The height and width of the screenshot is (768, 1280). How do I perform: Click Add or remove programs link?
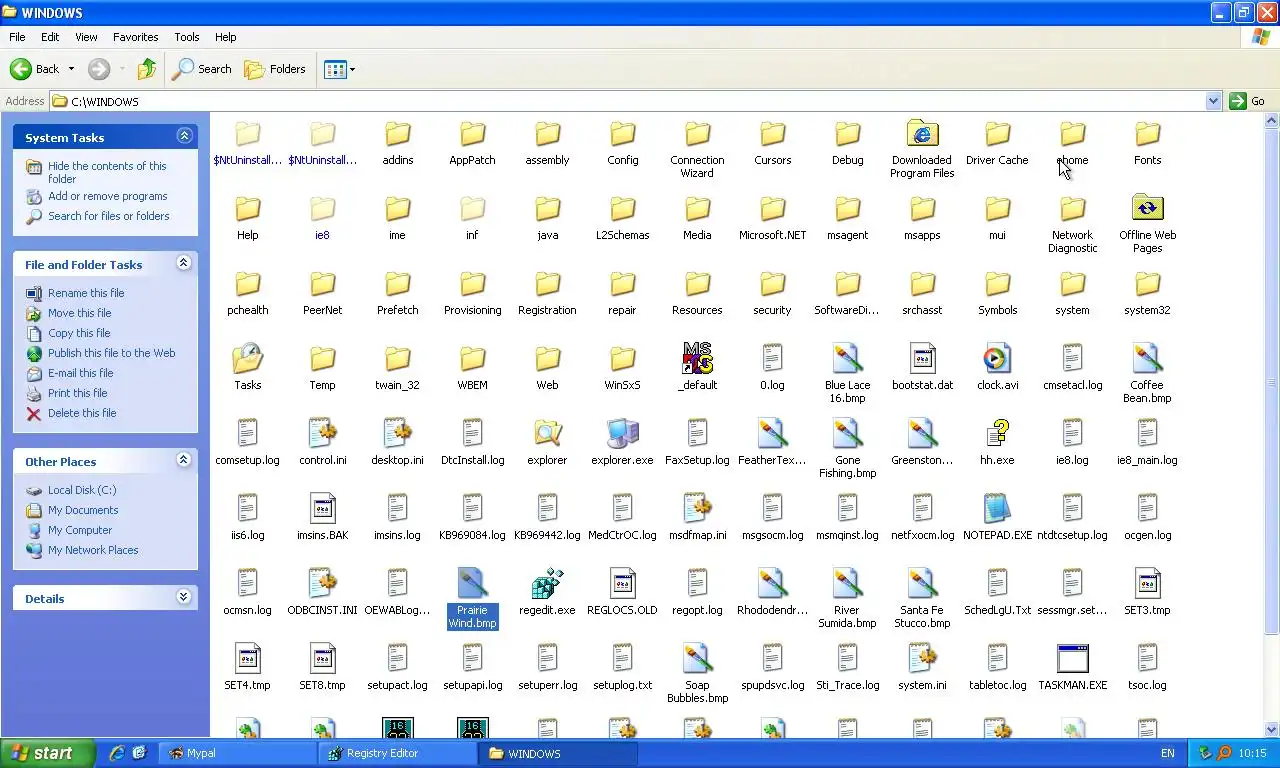pos(107,196)
